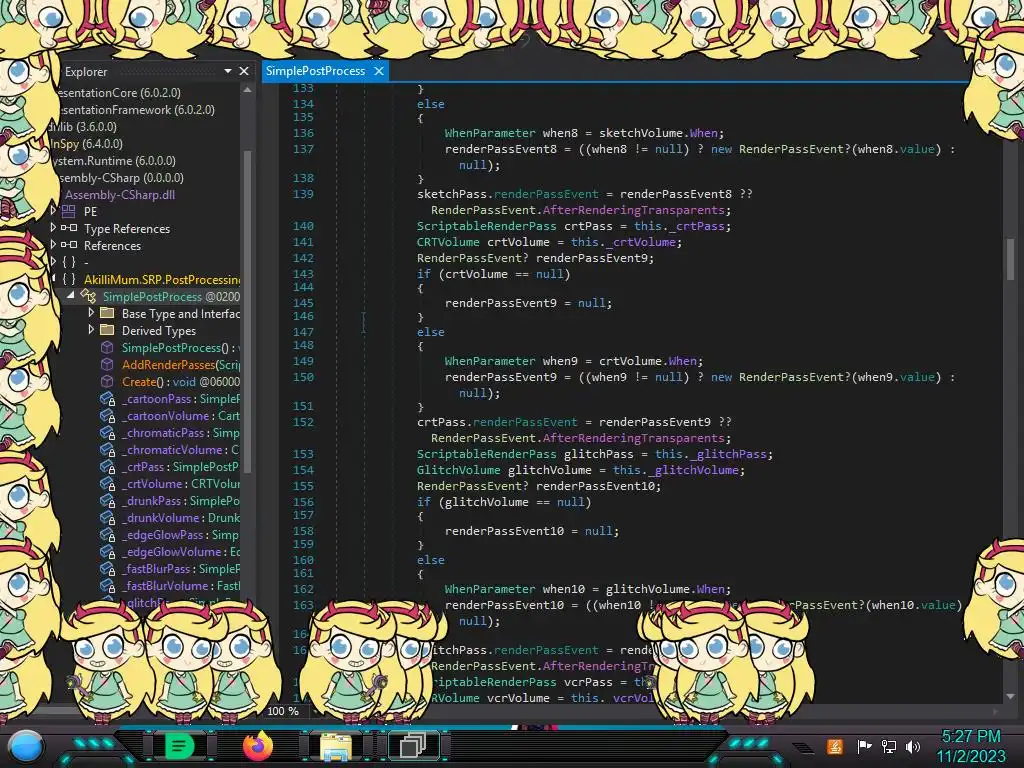This screenshot has height=768, width=1024.
Task: Select the Assembly-CSharp.dll module row
Action: [120, 194]
